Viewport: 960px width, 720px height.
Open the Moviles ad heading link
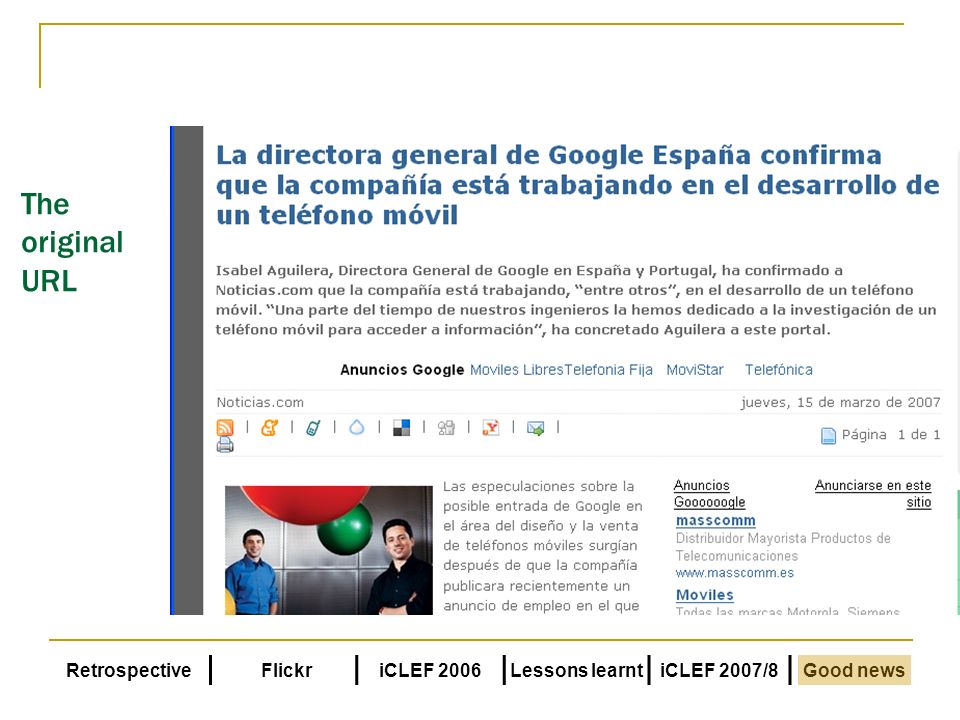[x=705, y=594]
